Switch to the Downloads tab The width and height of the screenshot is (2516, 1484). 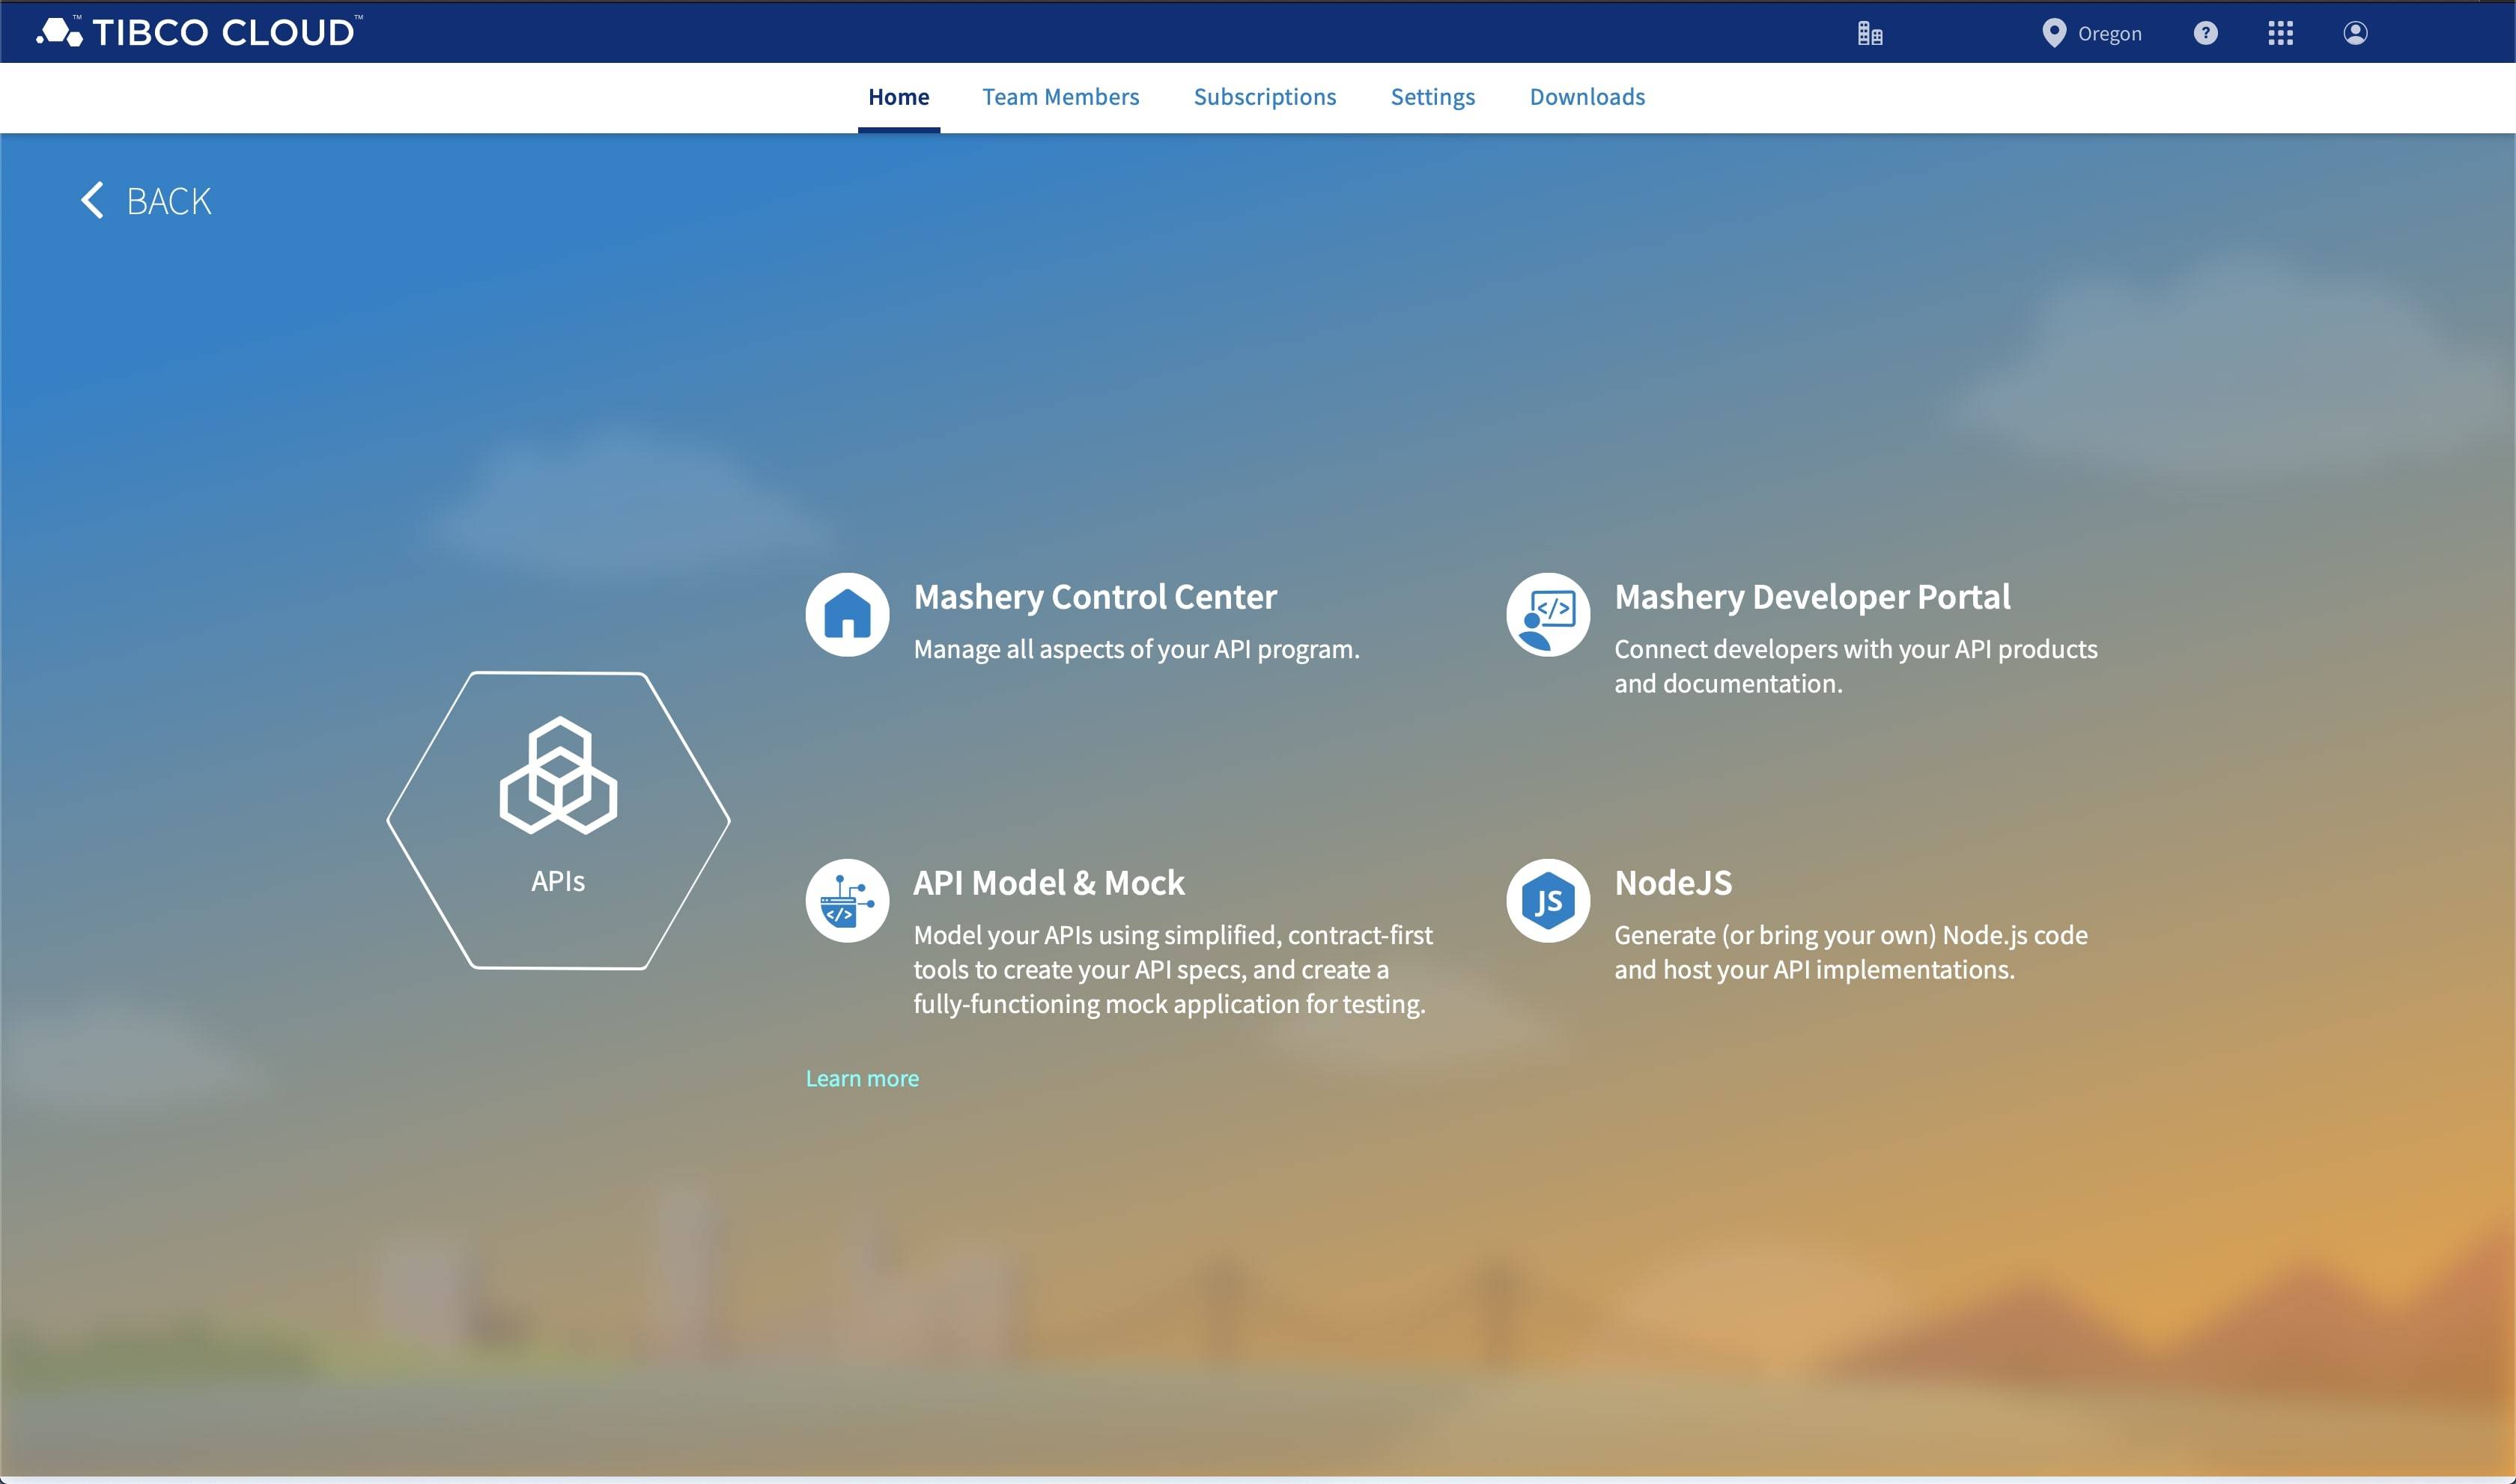pyautogui.click(x=1586, y=96)
